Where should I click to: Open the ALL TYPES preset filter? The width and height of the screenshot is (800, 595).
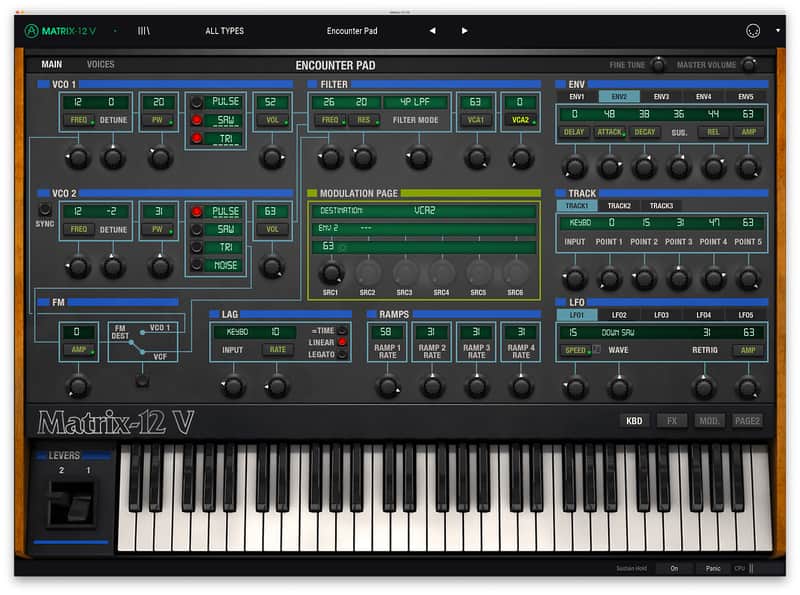click(224, 31)
